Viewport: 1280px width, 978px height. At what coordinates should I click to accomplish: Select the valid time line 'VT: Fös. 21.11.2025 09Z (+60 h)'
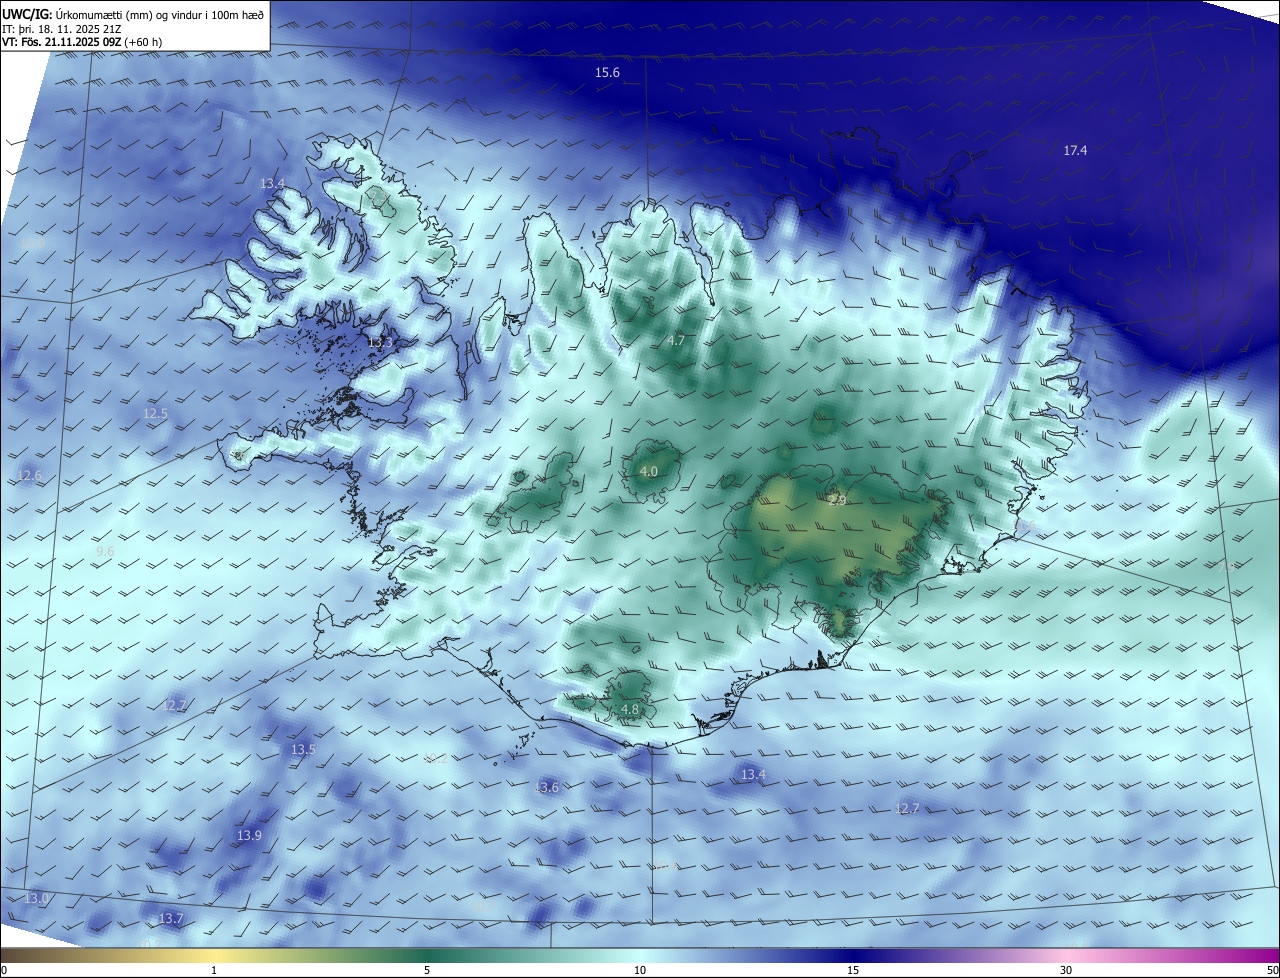pyautogui.click(x=82, y=42)
